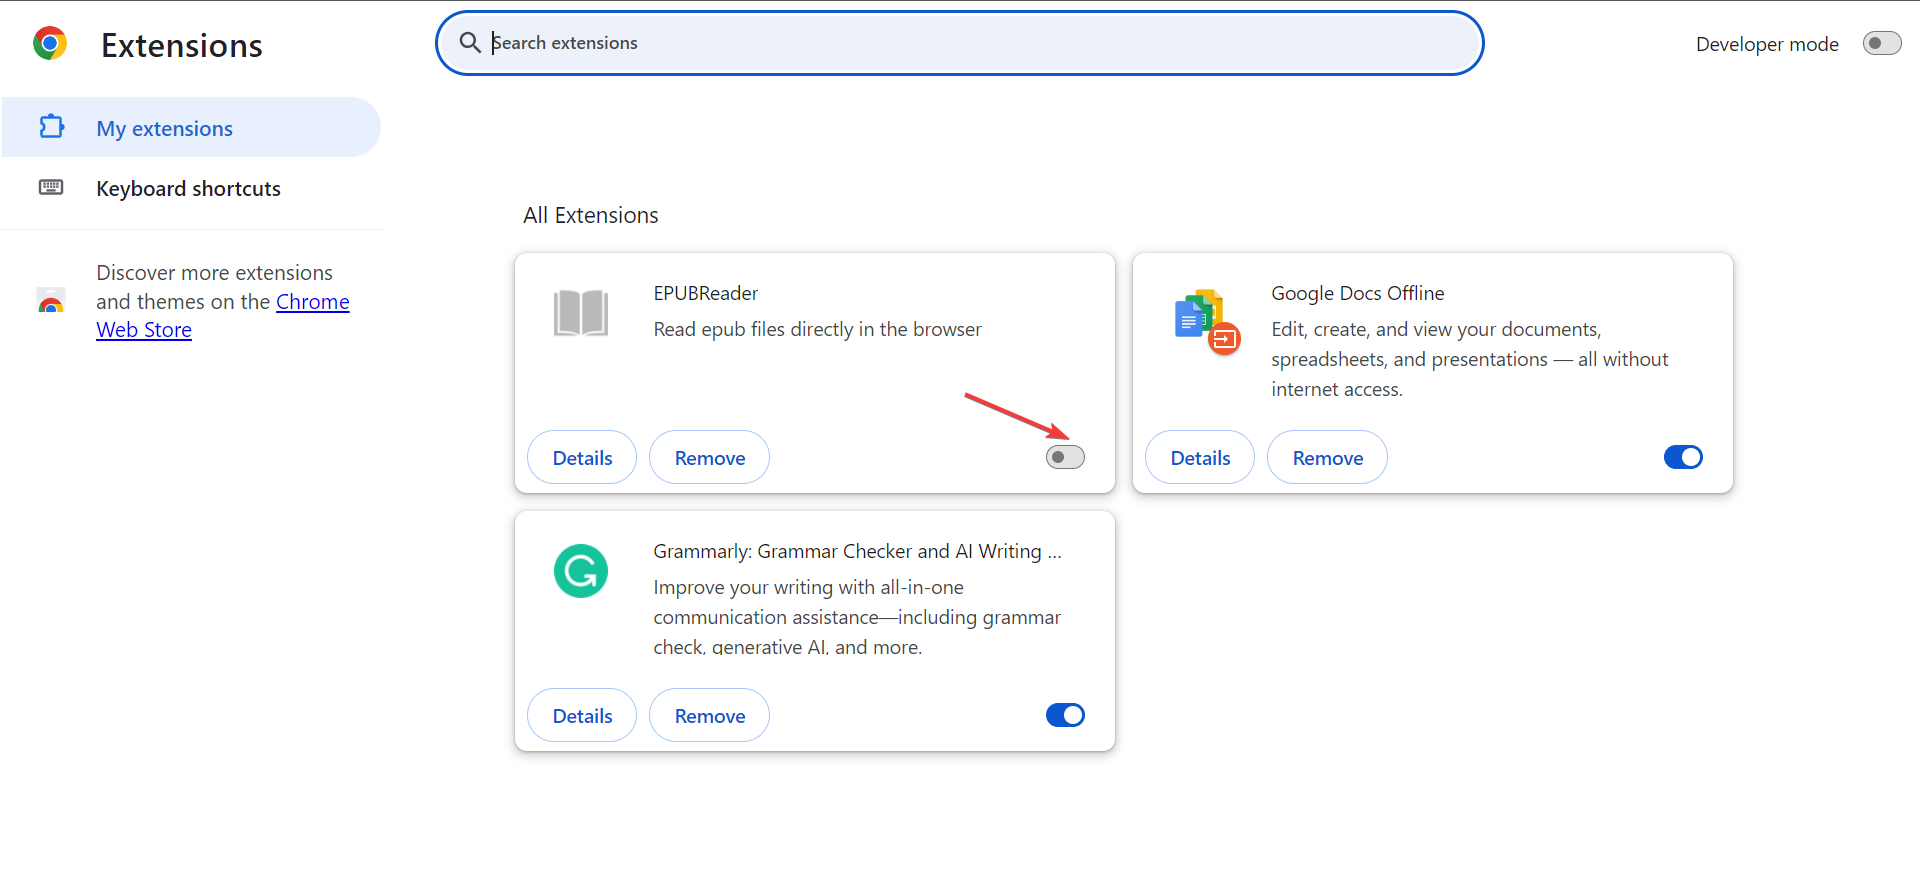Click 'Read epub files directly' description
1920x878 pixels.
818,329
